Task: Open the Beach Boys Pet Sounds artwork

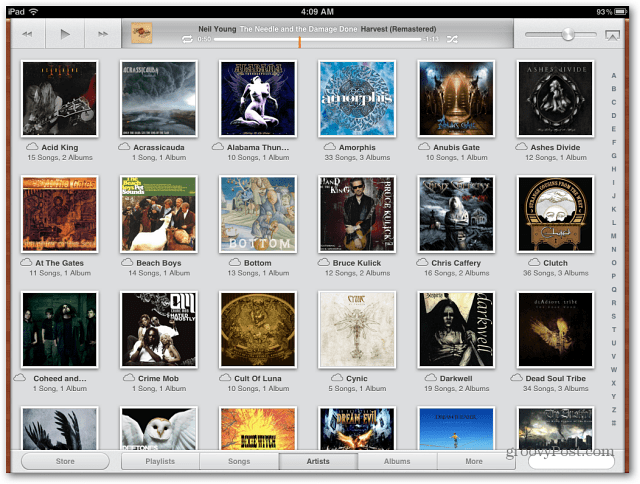Action: (159, 214)
